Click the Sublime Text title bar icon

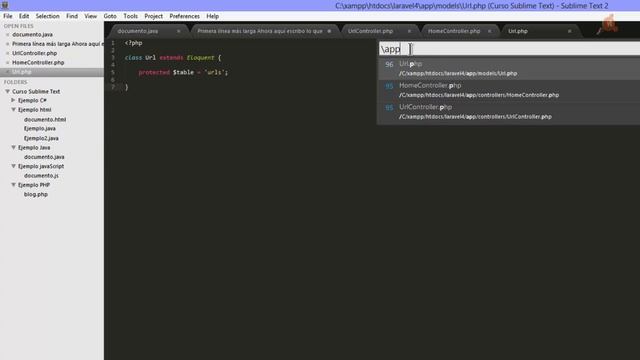(5, 5)
